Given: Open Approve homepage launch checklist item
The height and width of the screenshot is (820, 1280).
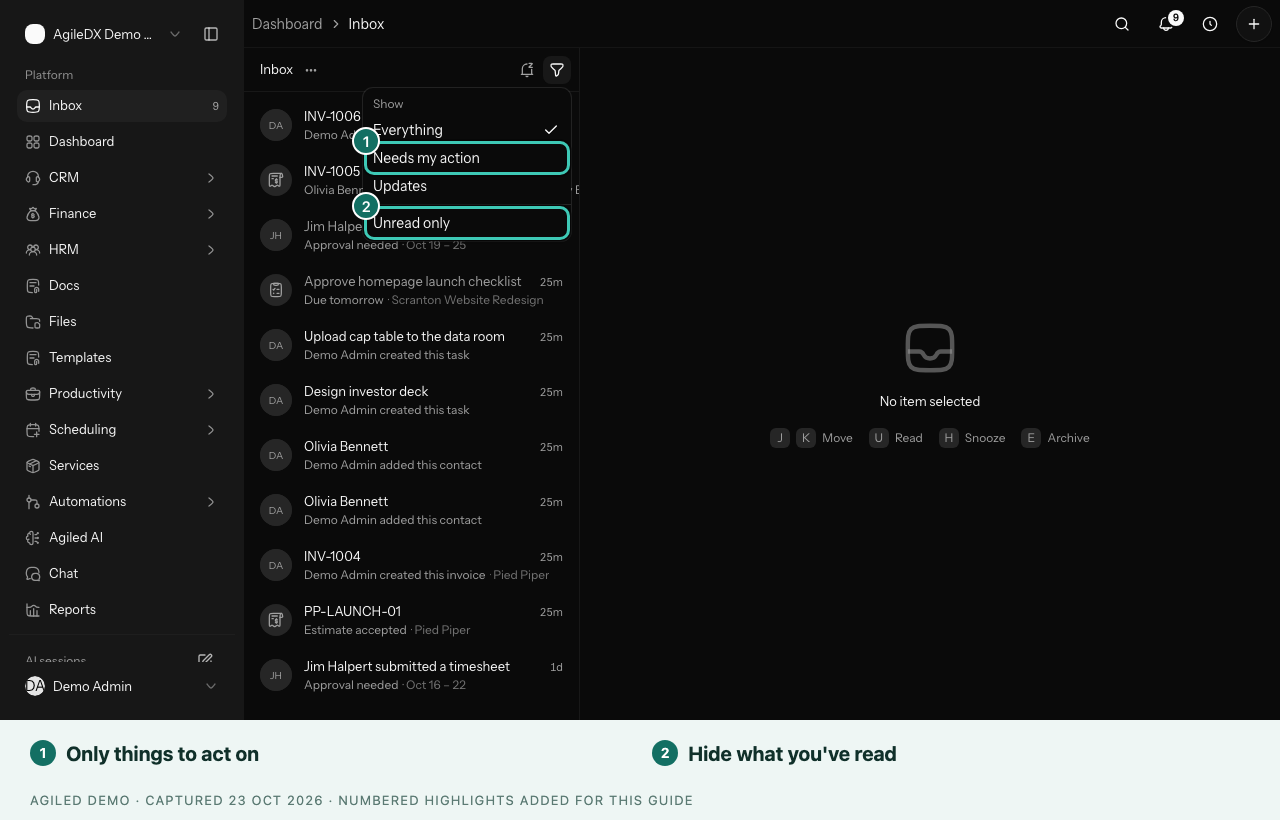Looking at the screenshot, I should 411,290.
